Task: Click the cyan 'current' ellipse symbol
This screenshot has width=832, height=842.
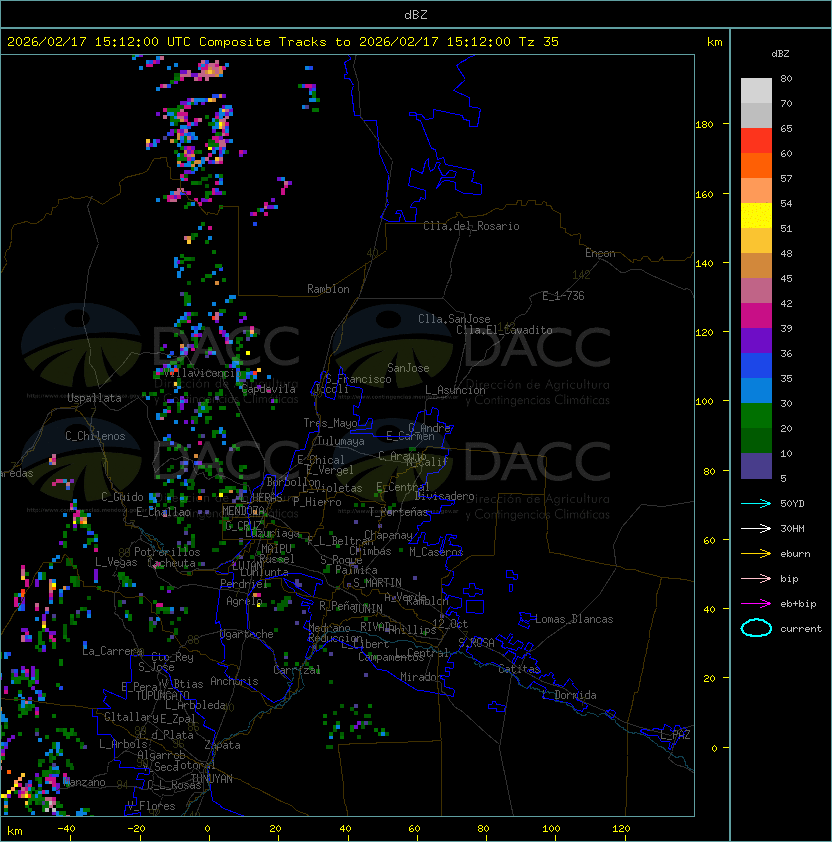Action: (756, 628)
